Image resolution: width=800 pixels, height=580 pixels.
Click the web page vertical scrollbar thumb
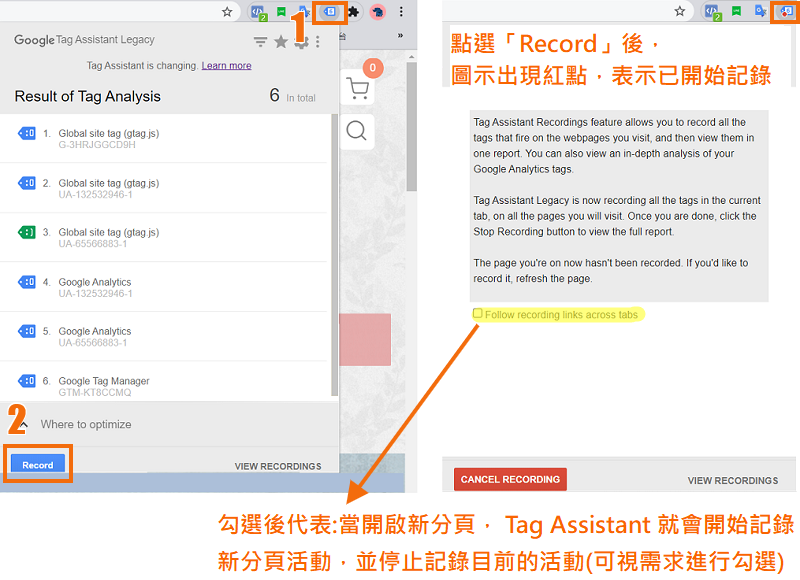pyautogui.click(x=412, y=127)
